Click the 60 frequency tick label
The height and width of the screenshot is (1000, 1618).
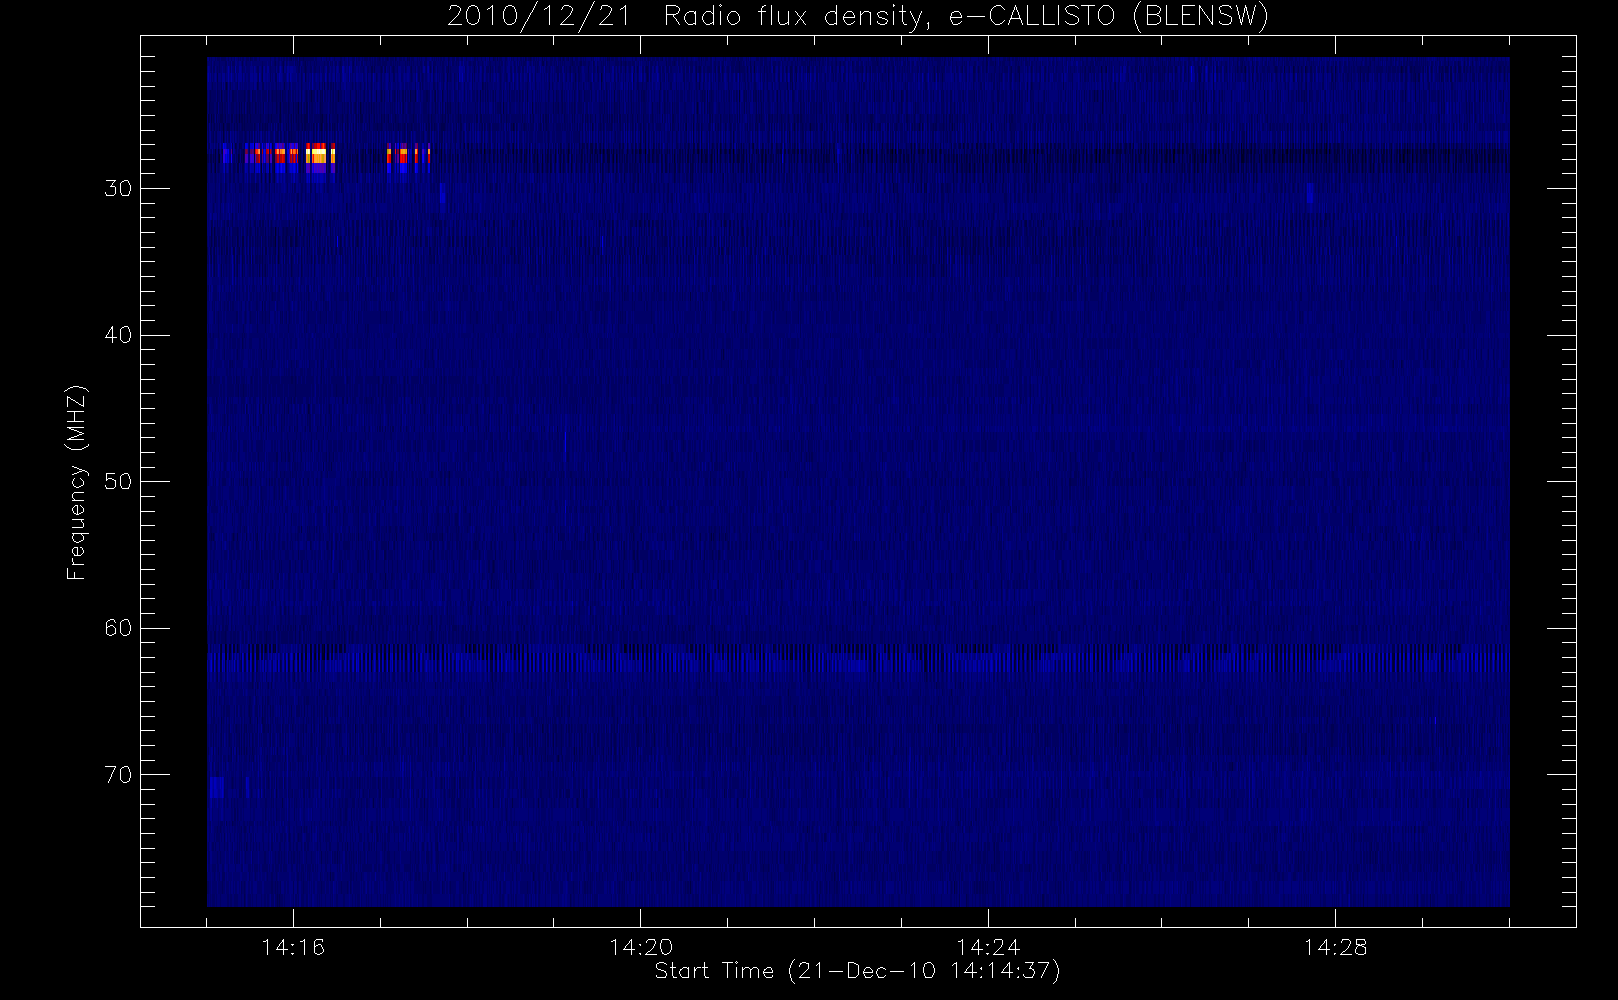(x=118, y=628)
